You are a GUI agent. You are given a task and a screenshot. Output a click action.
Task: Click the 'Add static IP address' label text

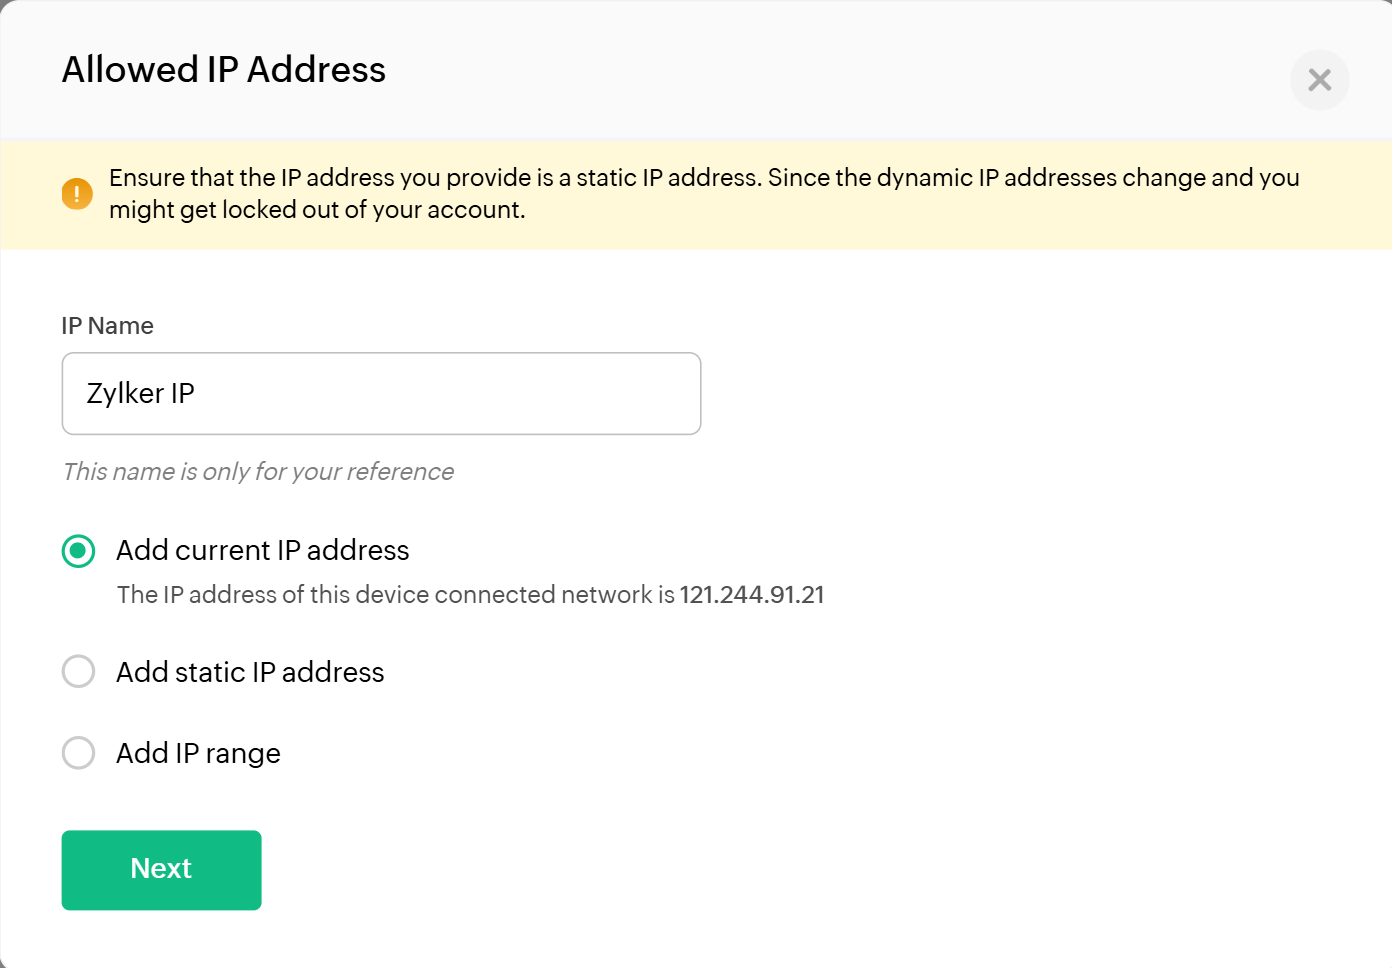[250, 672]
